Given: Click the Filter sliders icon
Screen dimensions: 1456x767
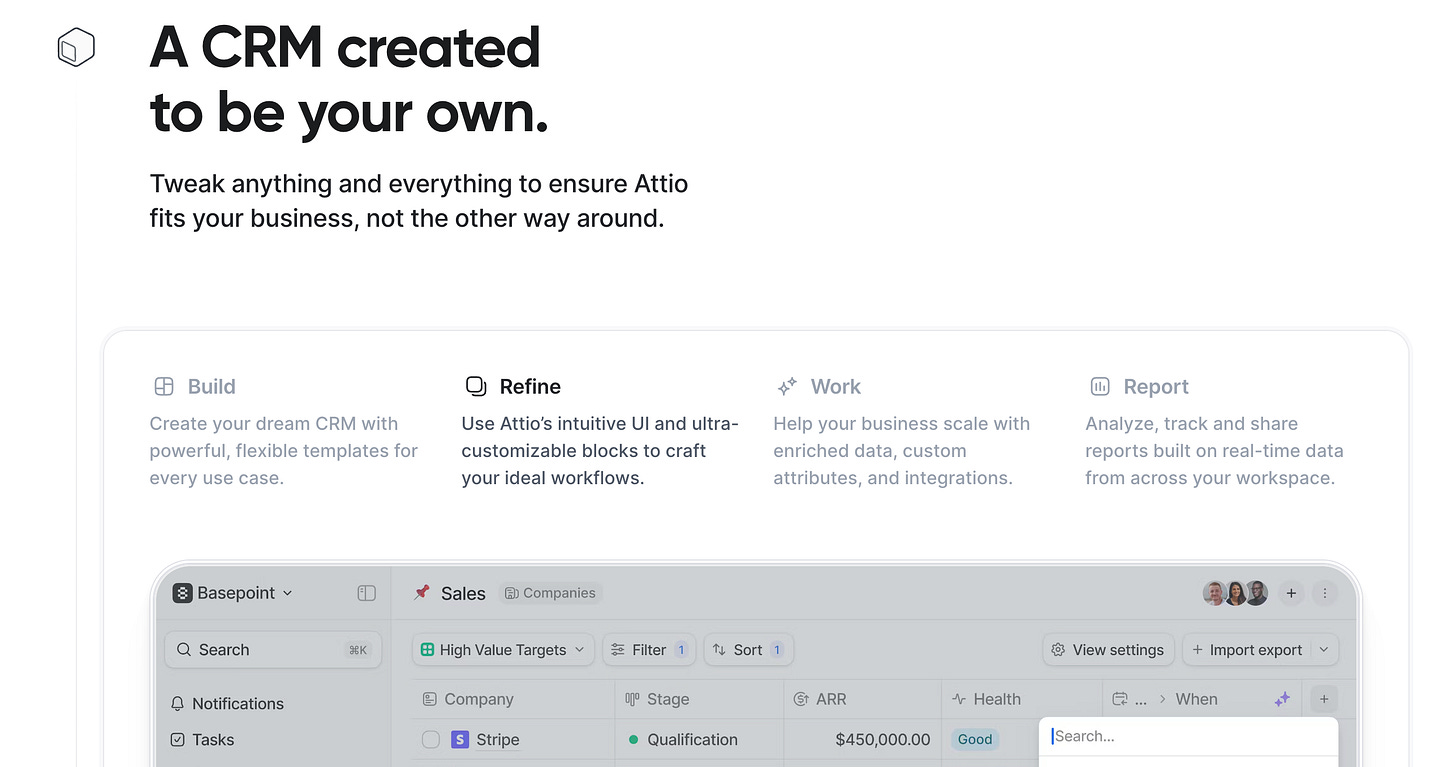Looking at the screenshot, I should pyautogui.click(x=618, y=650).
